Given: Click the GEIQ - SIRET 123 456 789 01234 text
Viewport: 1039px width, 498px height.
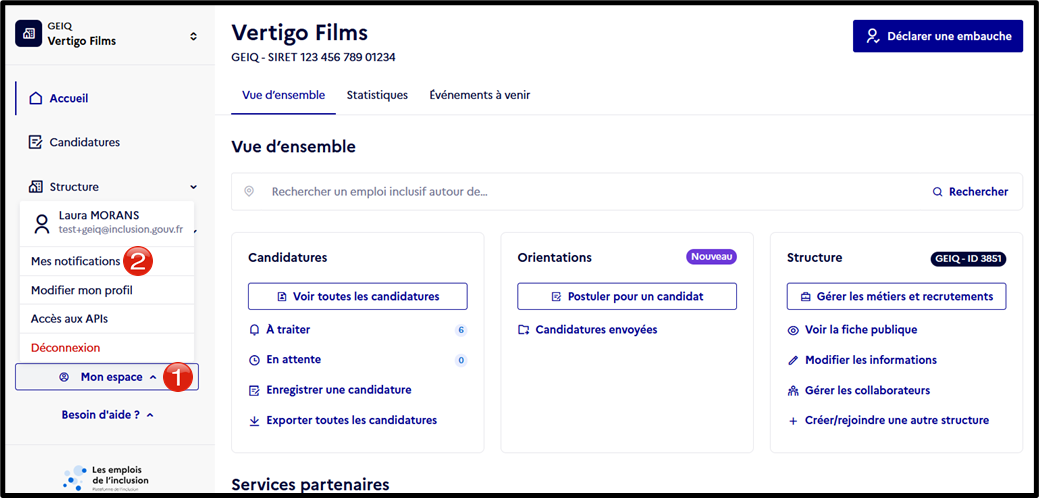Looking at the screenshot, I should pos(313,58).
